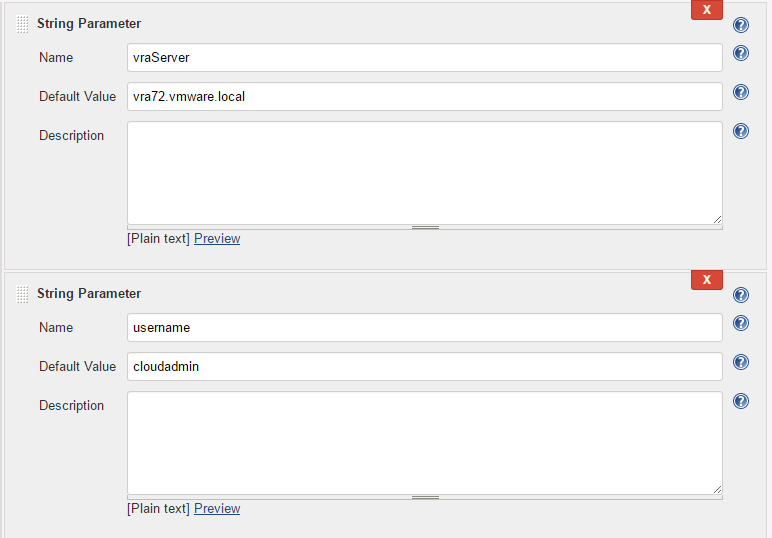Click Default Value field with vra72.vmware.local
772x538 pixels.
(424, 96)
